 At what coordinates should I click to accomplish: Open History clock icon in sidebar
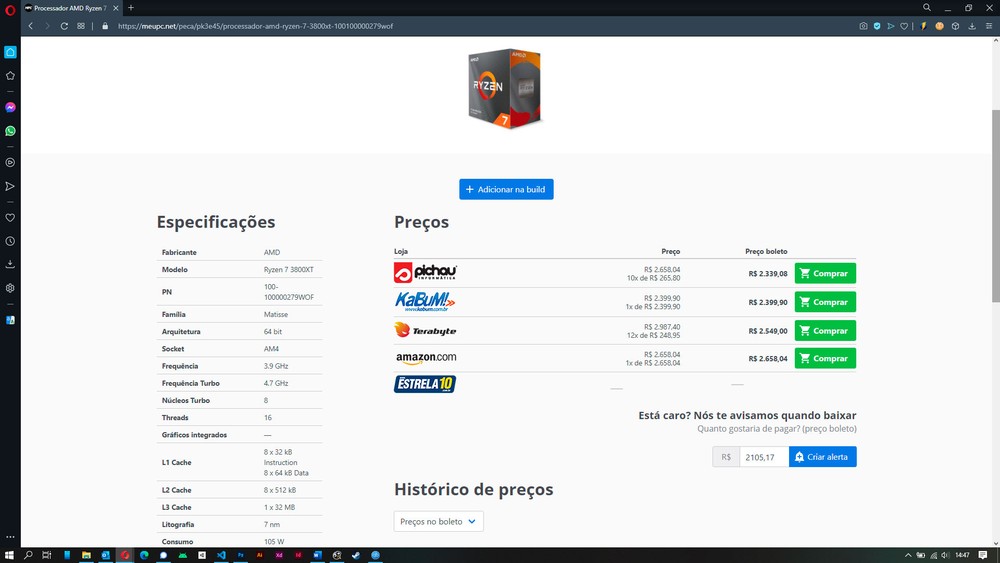coord(10,242)
